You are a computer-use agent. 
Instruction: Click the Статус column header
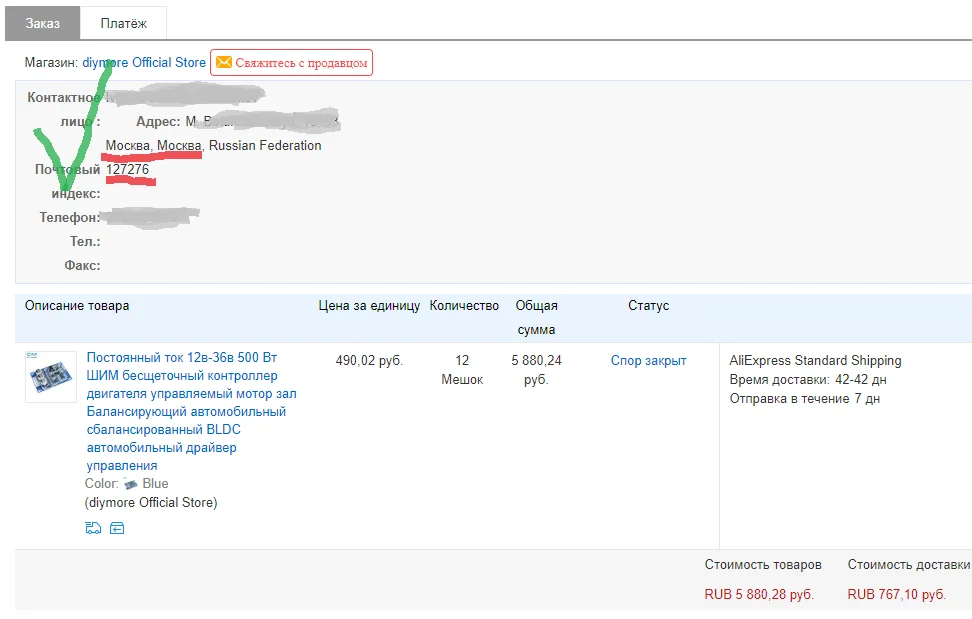point(648,305)
